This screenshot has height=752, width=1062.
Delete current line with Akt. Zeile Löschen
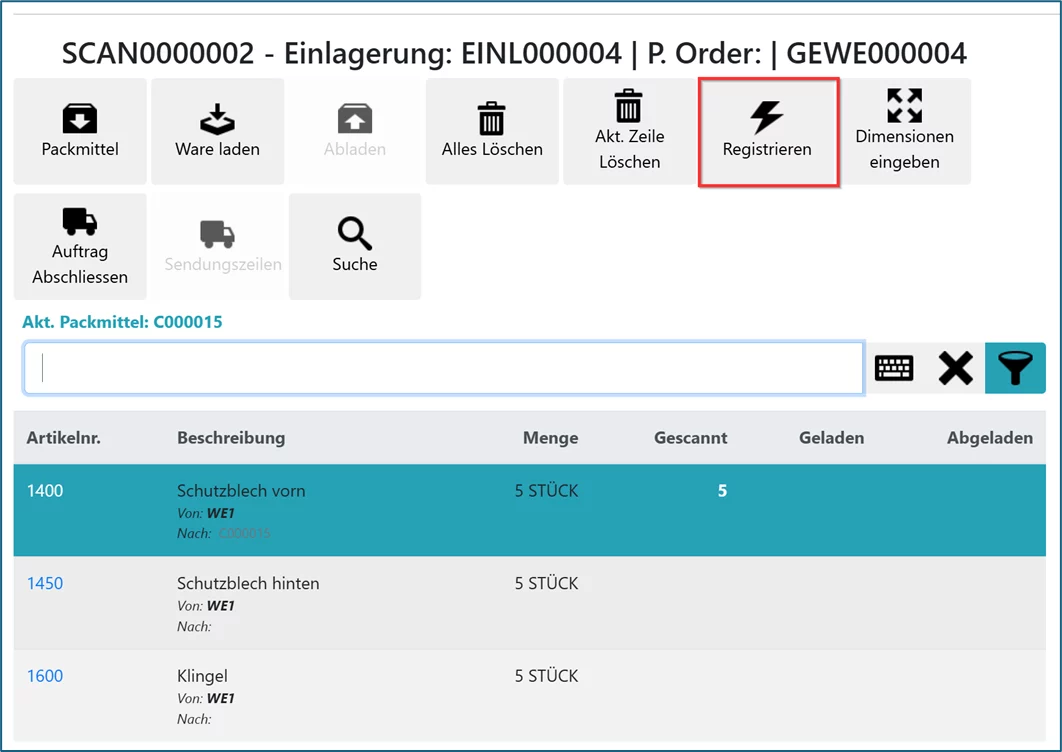click(x=630, y=132)
